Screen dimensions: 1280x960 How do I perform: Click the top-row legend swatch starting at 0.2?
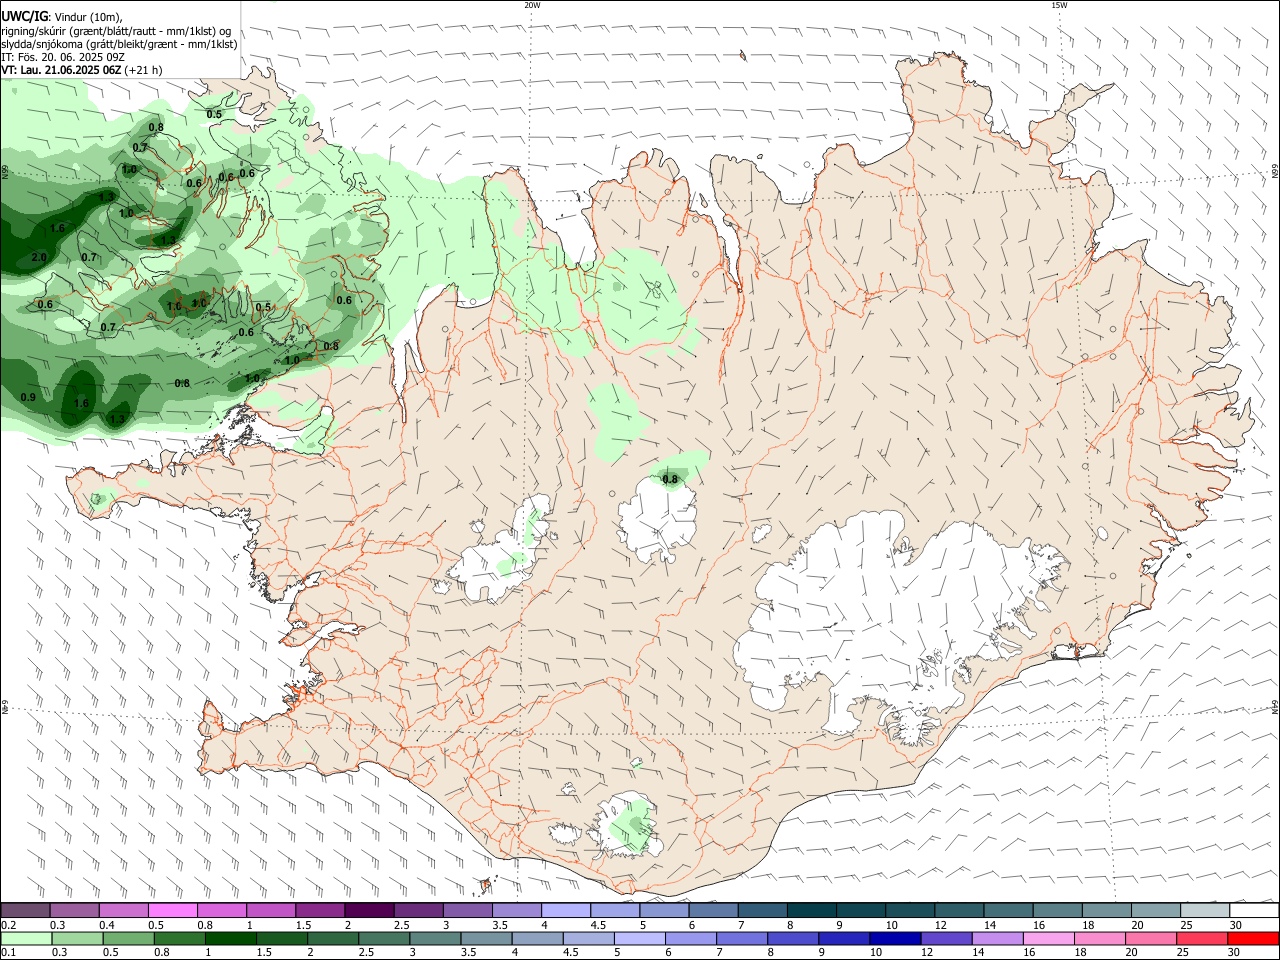click(25, 911)
